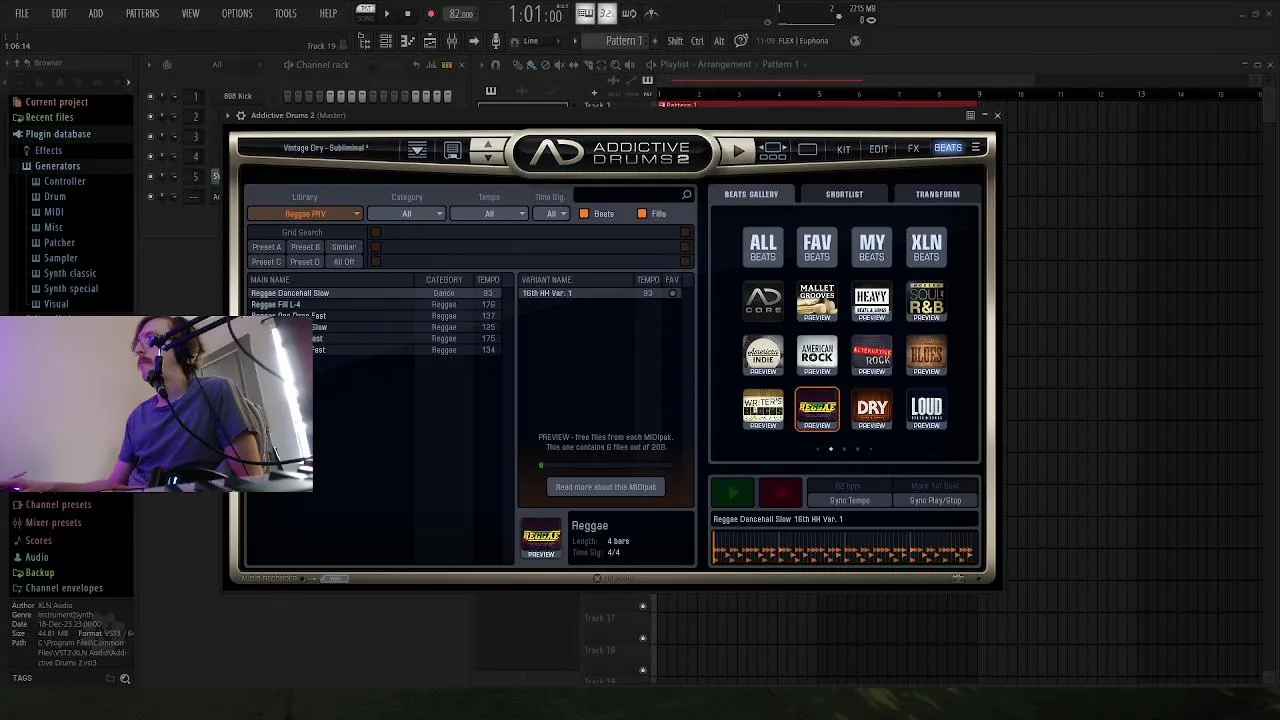Open the Pattern 1 selector

point(623,41)
